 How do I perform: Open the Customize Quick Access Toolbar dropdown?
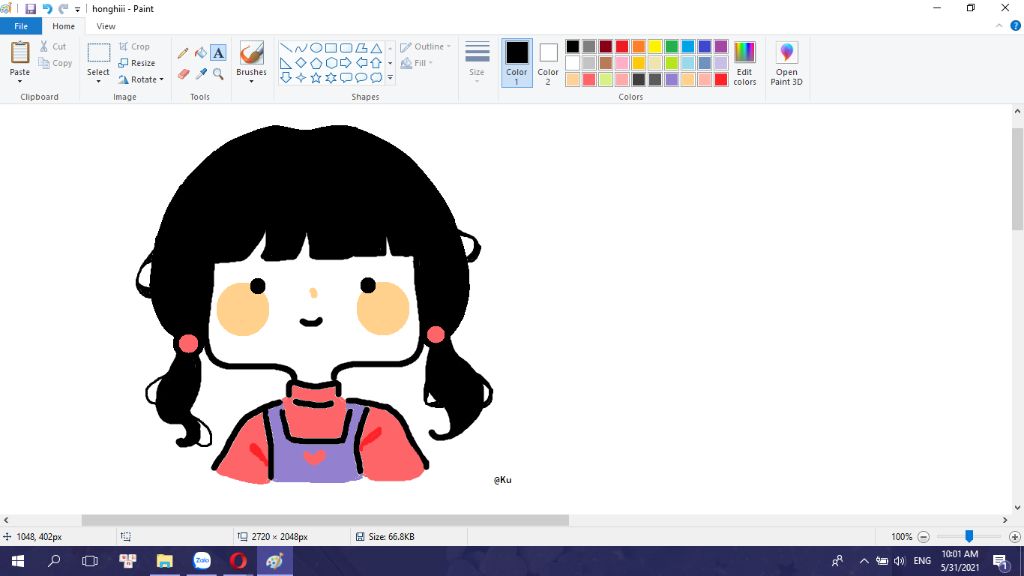tap(77, 10)
